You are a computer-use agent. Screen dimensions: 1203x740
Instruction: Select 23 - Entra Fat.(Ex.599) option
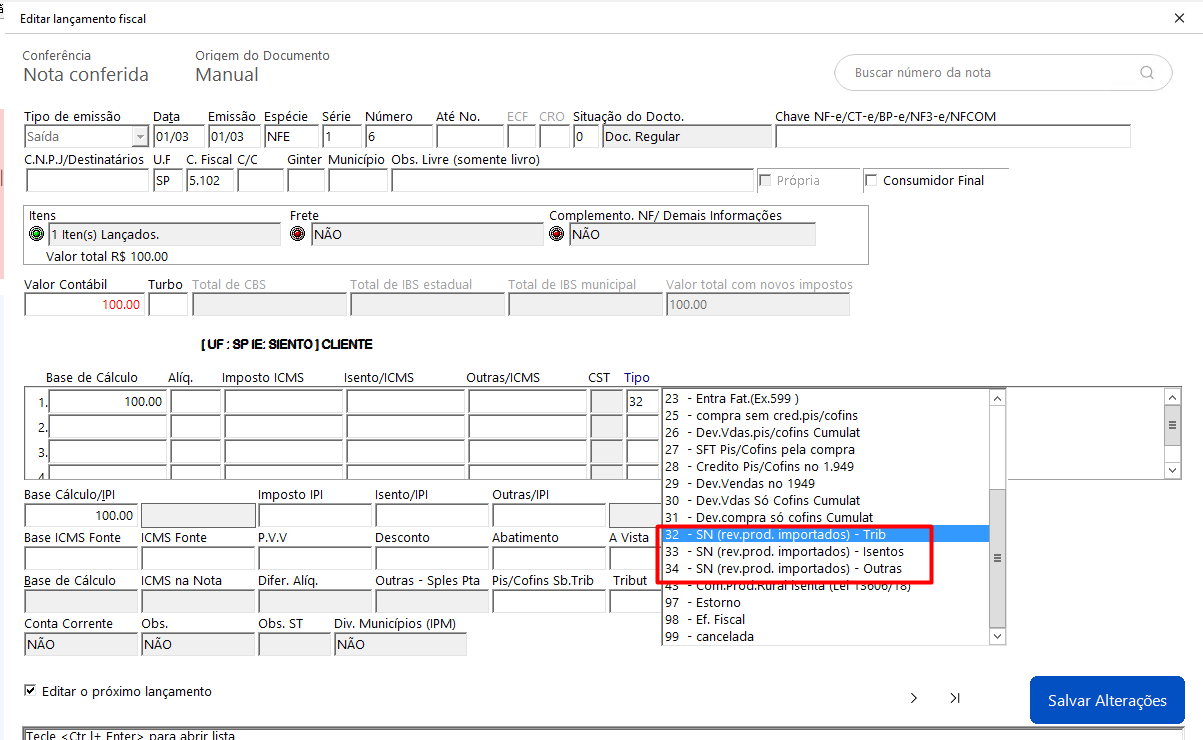click(826, 398)
